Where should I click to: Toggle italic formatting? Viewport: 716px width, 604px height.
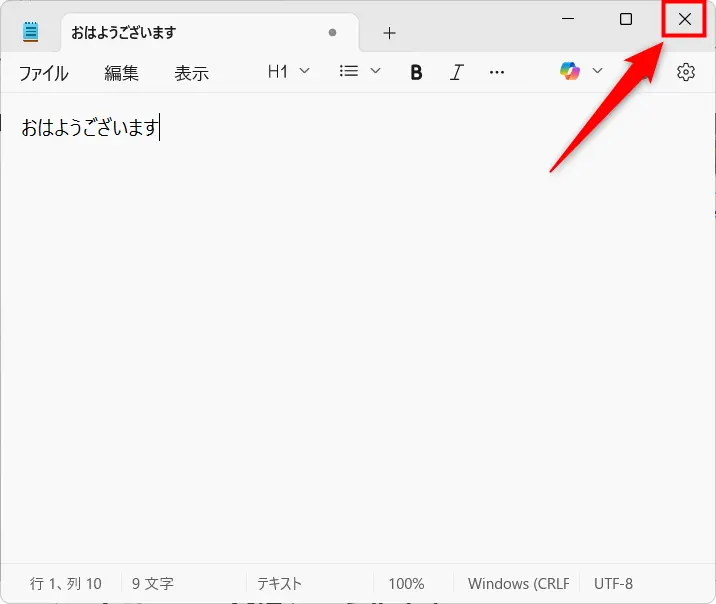click(457, 72)
